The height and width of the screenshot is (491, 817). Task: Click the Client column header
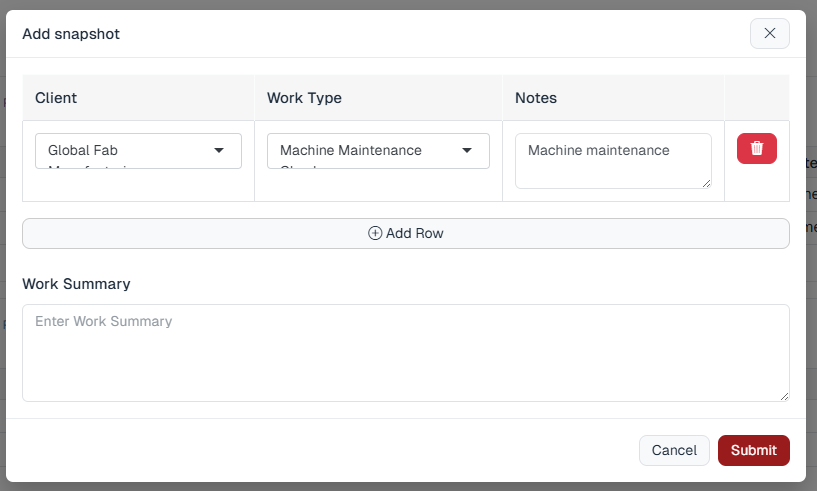coord(56,98)
